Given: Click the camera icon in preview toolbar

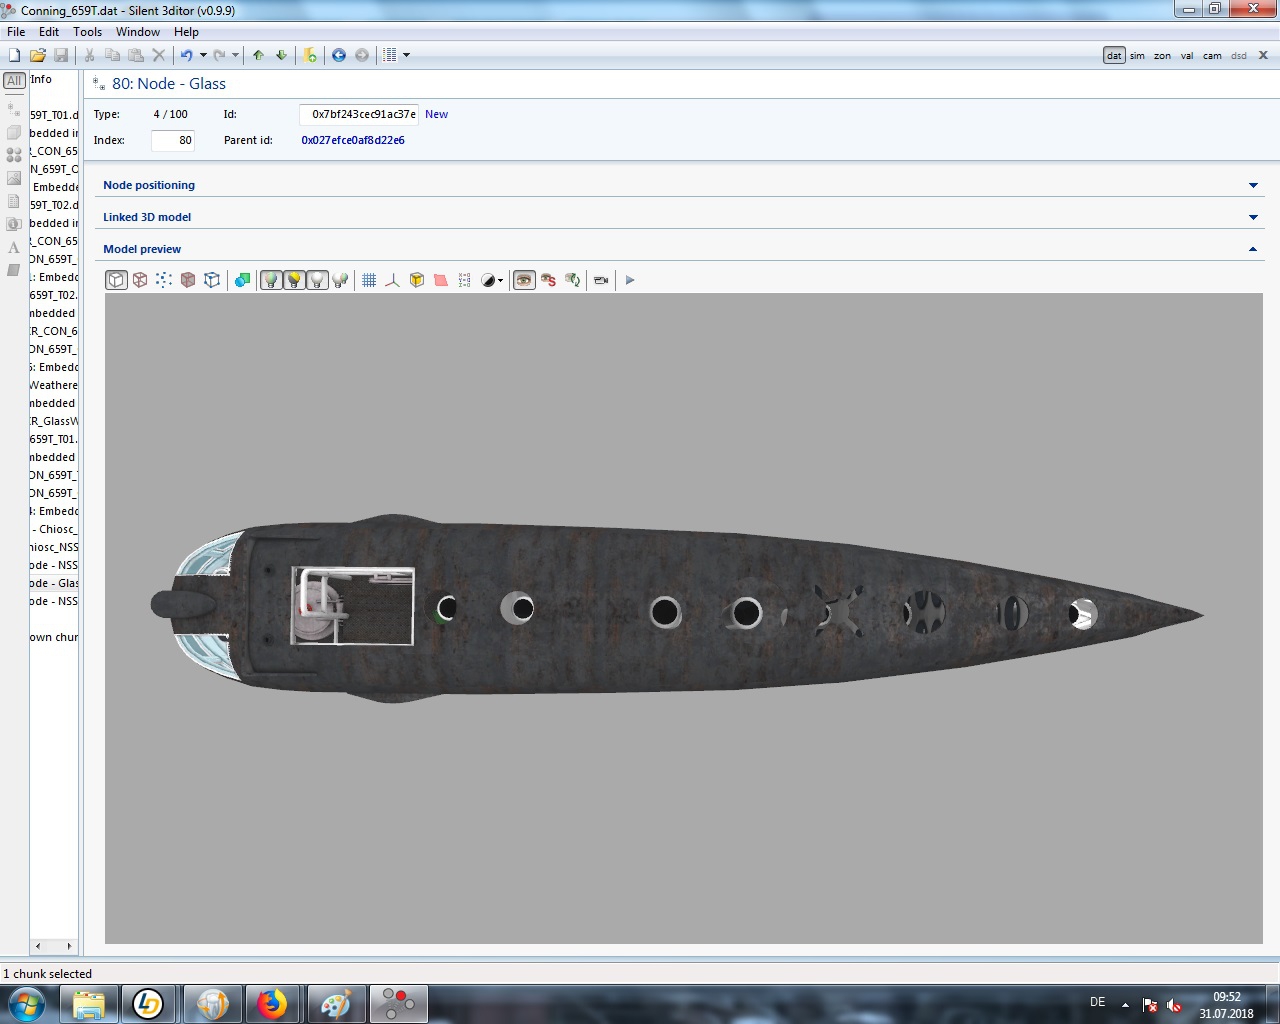Looking at the screenshot, I should tap(601, 280).
